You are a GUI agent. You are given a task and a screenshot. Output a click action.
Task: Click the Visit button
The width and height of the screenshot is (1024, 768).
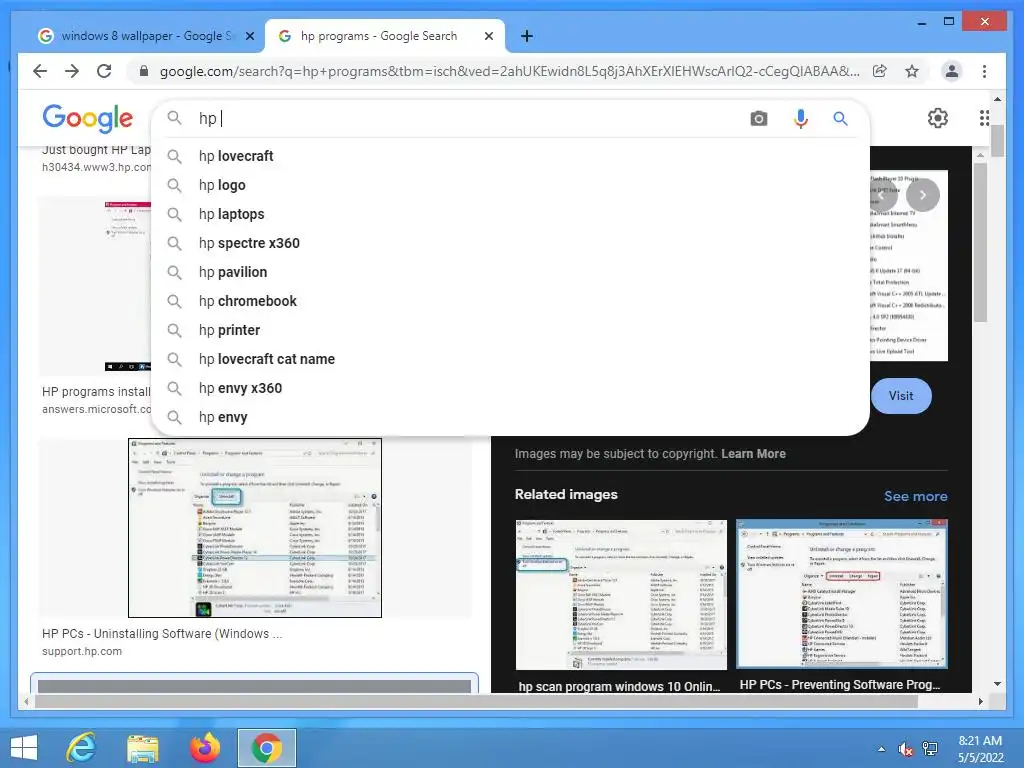pos(901,396)
